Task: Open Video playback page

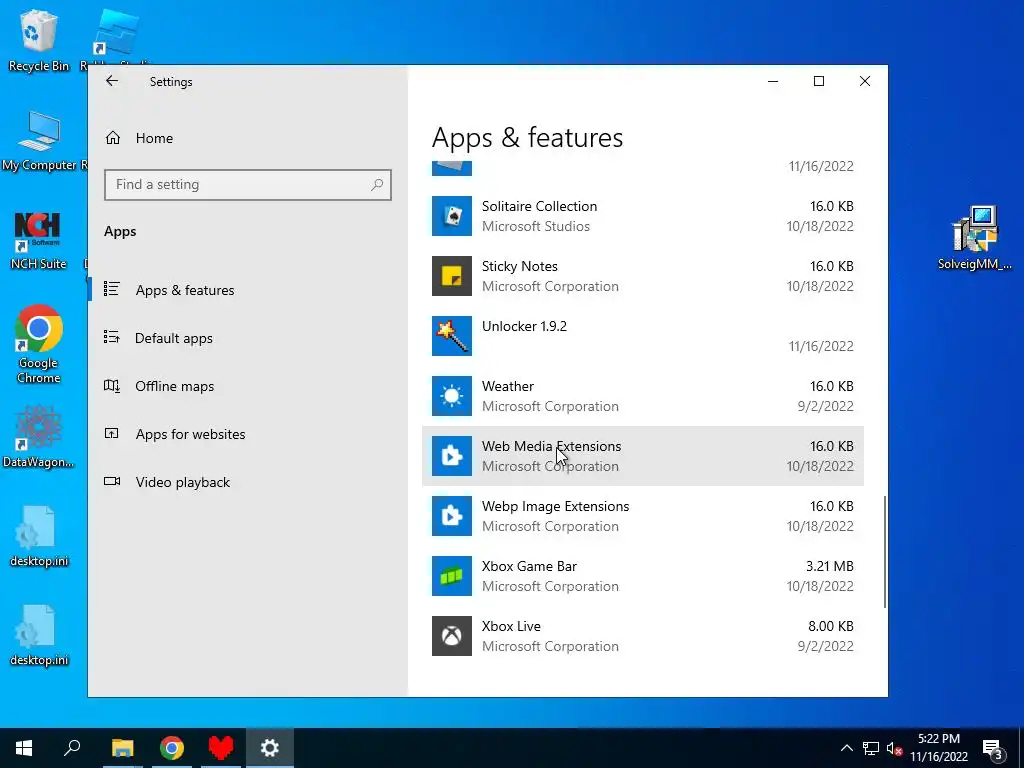Action: [x=183, y=482]
